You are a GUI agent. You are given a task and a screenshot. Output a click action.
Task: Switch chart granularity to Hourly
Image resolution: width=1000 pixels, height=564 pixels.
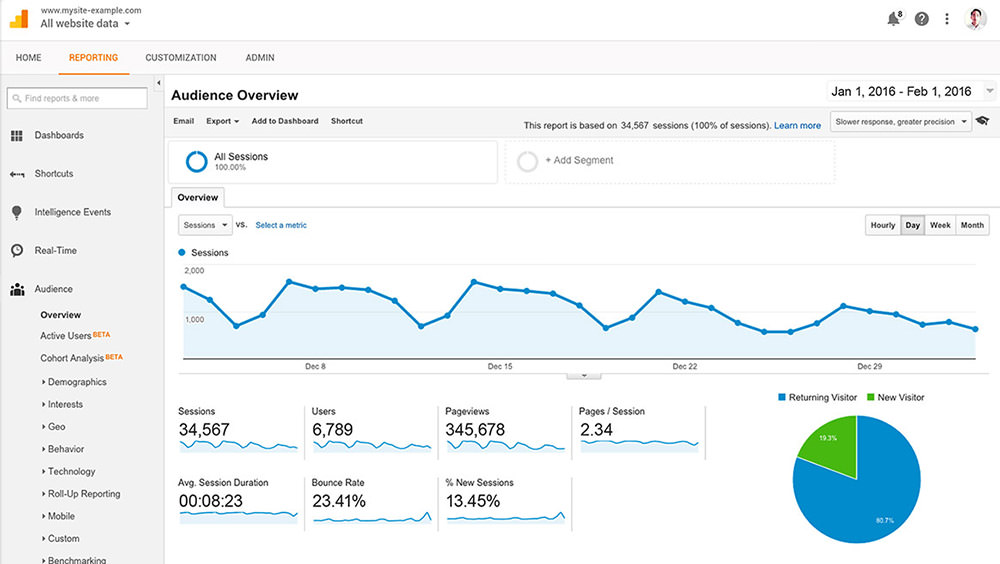(882, 225)
